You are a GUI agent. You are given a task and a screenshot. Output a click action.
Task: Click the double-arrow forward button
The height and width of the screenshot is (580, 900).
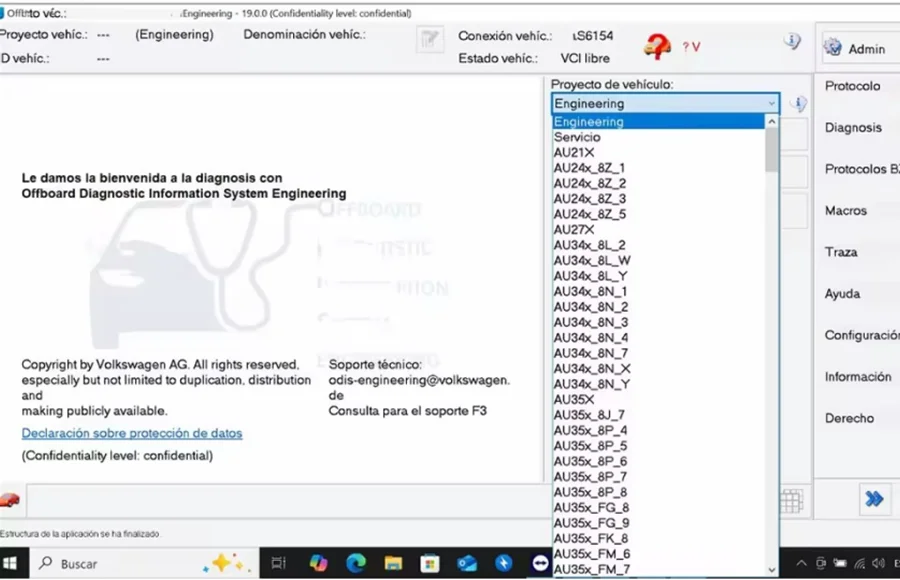(x=874, y=499)
